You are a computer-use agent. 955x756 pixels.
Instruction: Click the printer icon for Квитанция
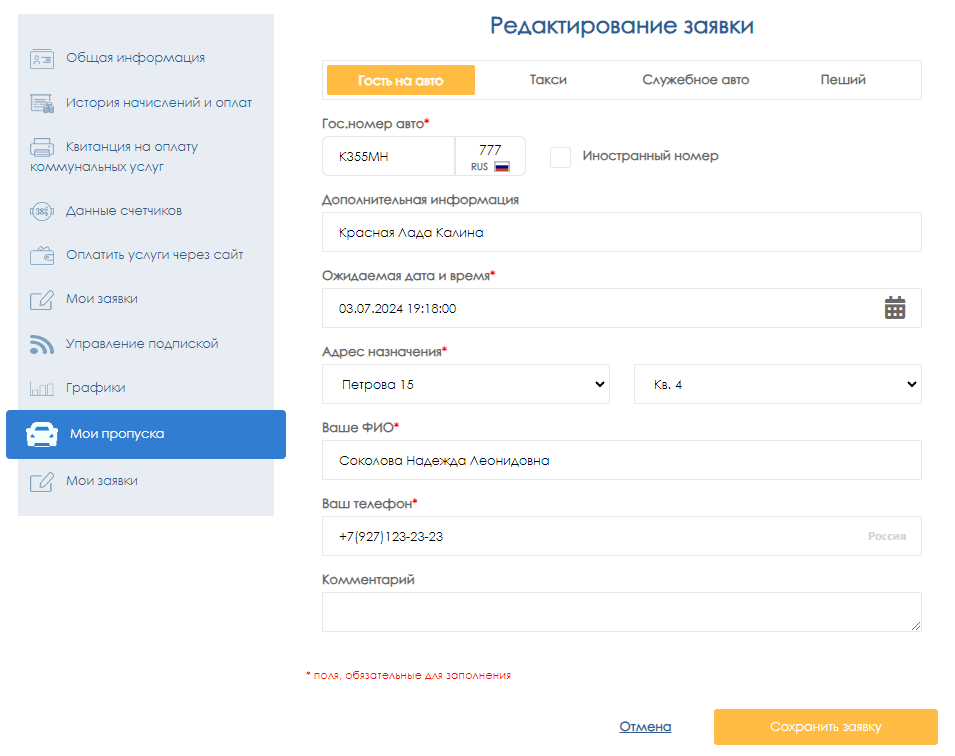pos(42,147)
